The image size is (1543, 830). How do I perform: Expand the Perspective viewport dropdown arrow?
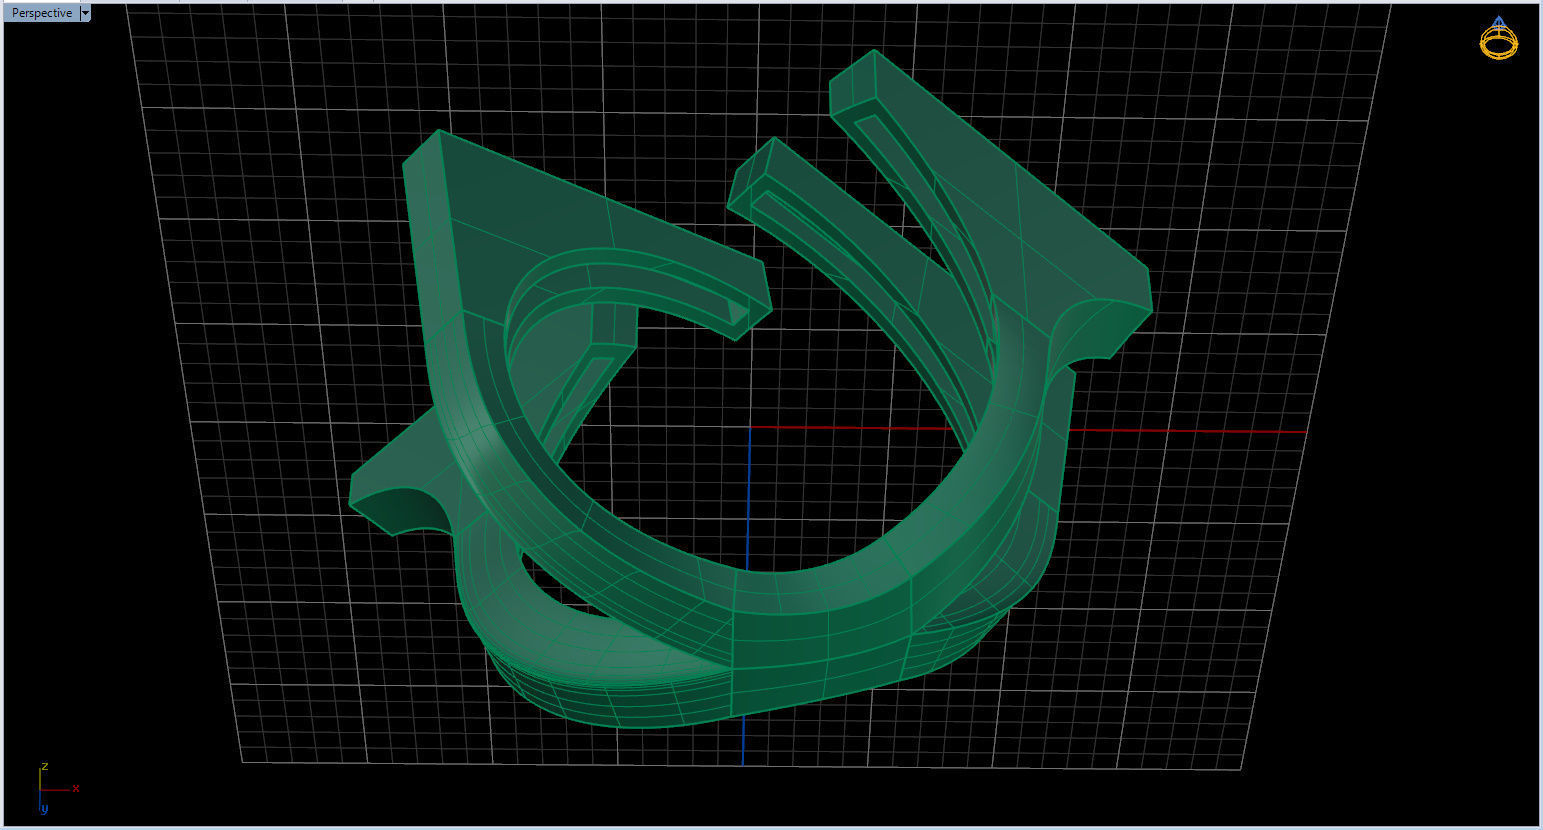coord(85,13)
